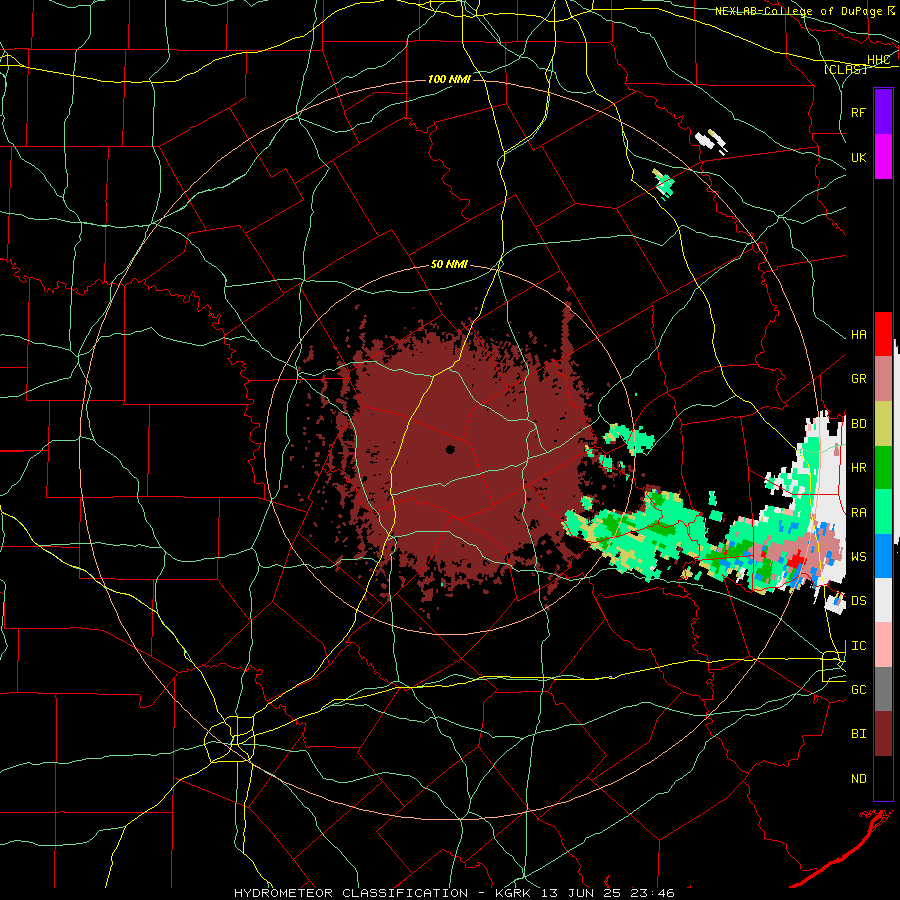Image resolution: width=900 pixels, height=900 pixels.
Task: Click the RA legend label
Action: click(x=858, y=513)
